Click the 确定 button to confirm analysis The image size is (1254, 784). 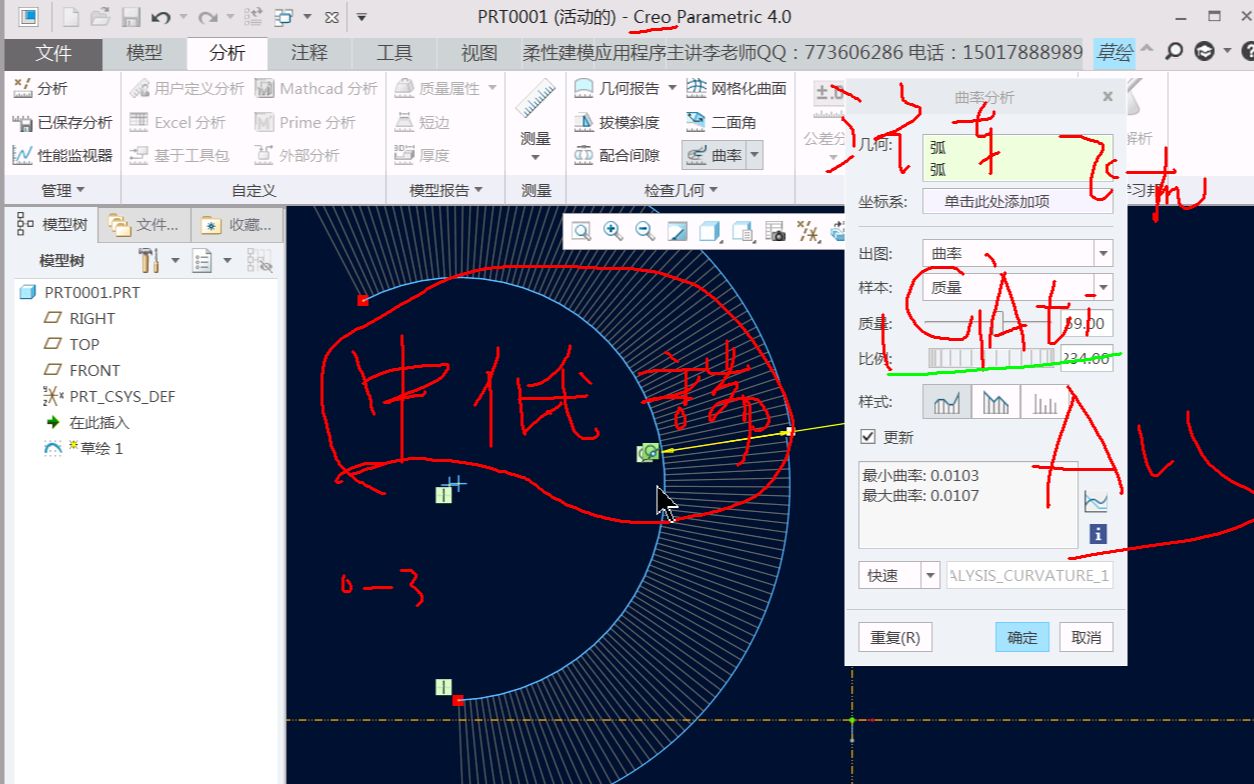click(1021, 637)
